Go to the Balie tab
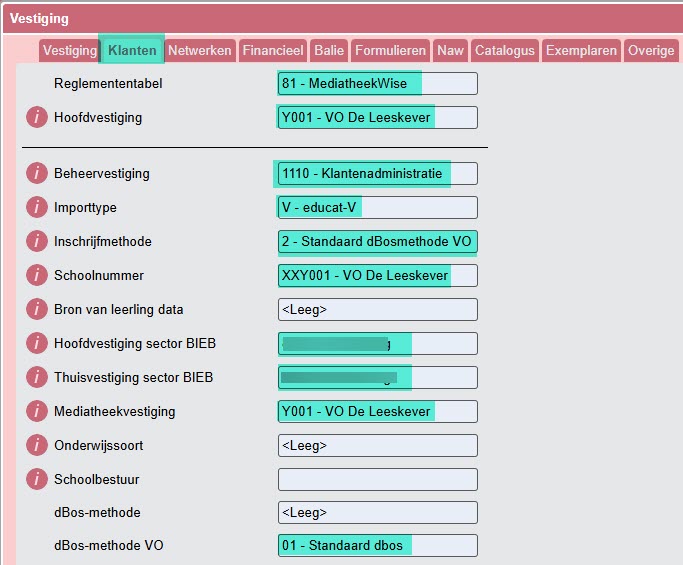The height and width of the screenshot is (565, 683). [x=329, y=51]
